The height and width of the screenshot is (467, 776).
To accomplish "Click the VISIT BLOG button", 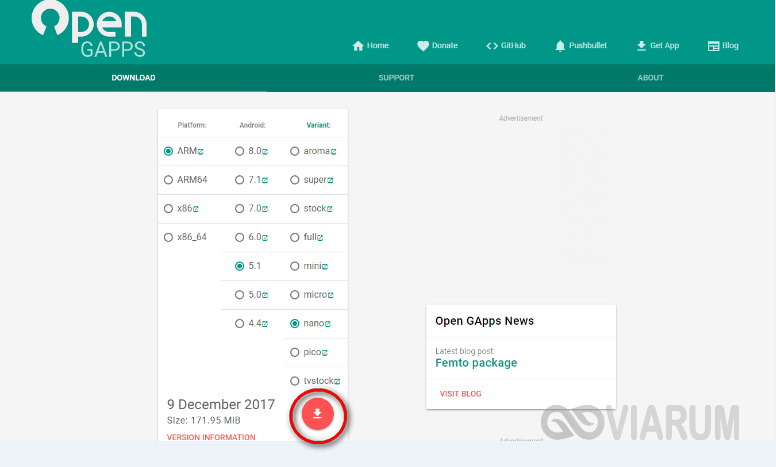I will [460, 394].
